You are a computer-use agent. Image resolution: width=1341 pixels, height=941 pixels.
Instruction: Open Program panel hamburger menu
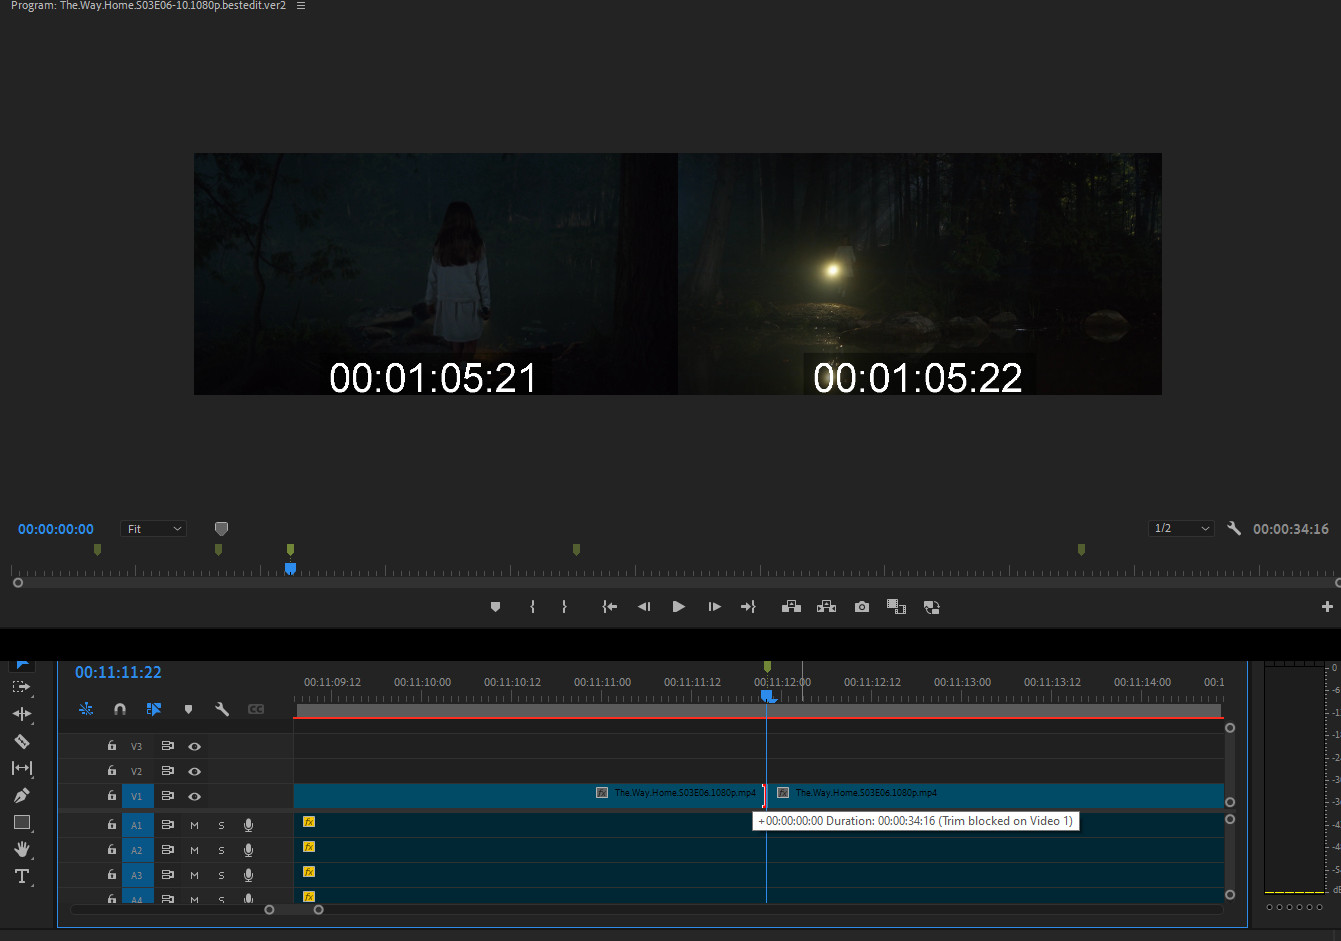[301, 6]
